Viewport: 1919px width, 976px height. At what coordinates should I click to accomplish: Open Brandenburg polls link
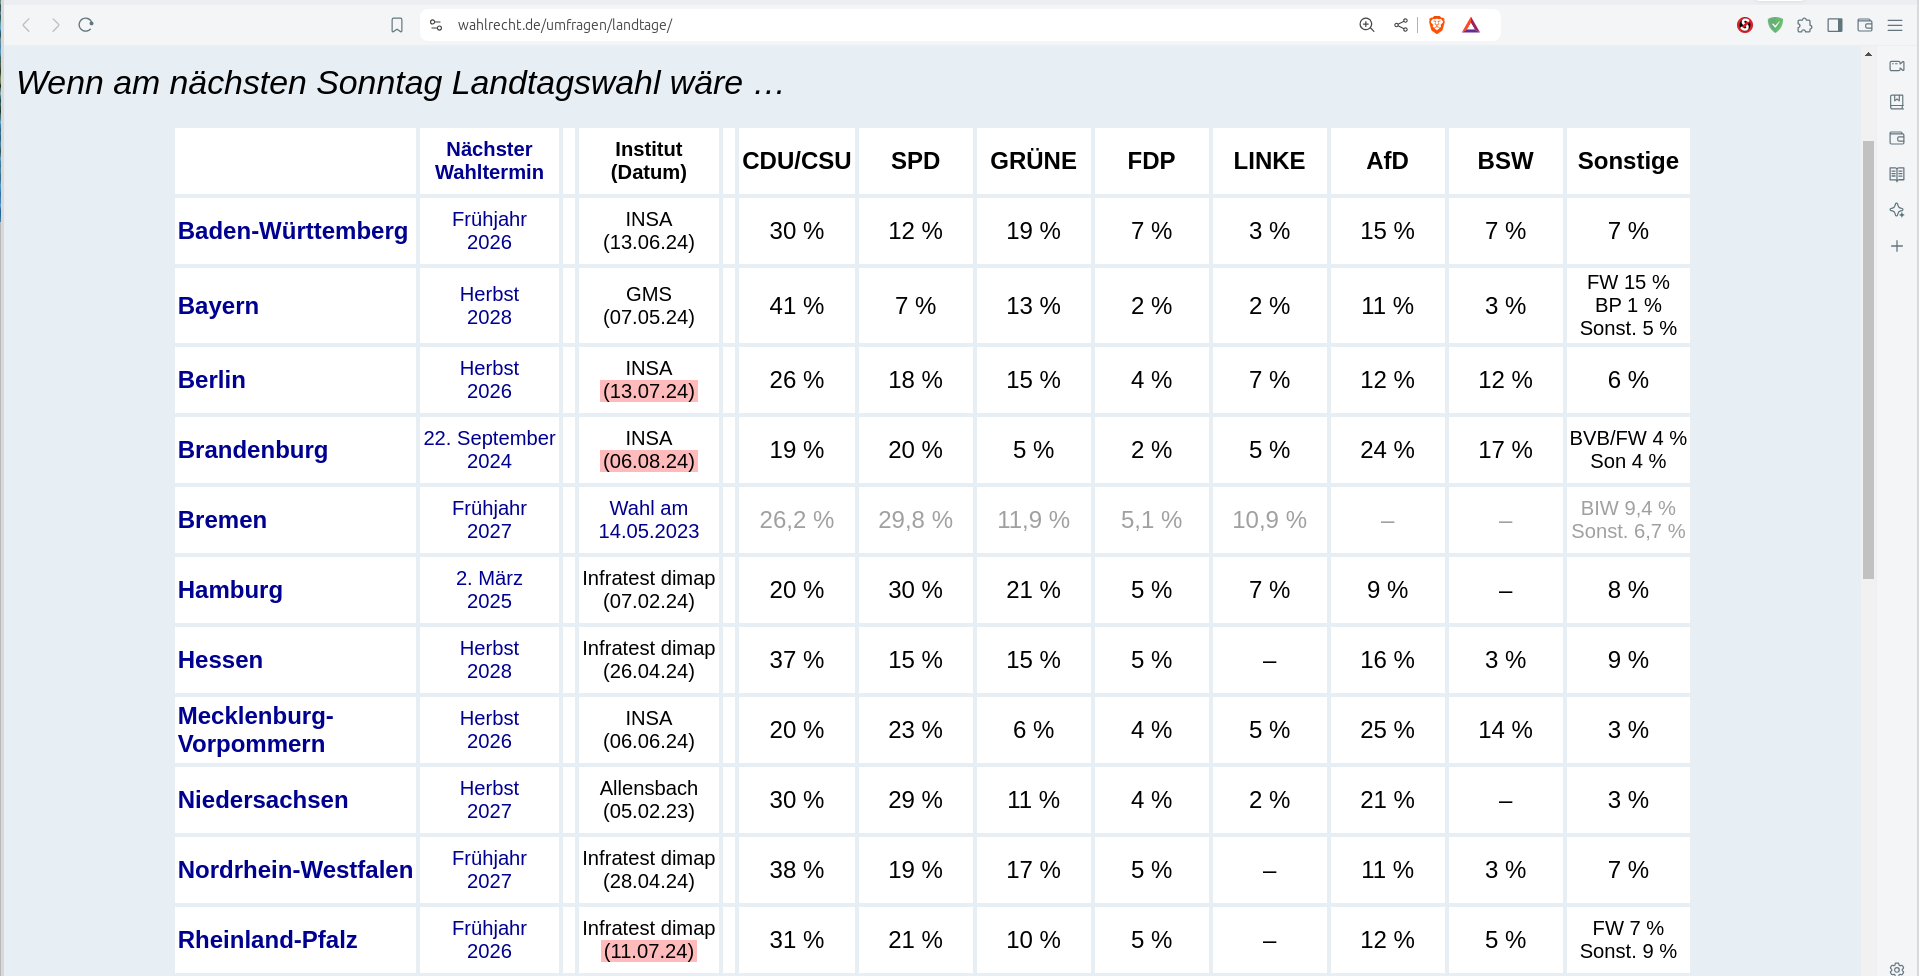[253, 450]
